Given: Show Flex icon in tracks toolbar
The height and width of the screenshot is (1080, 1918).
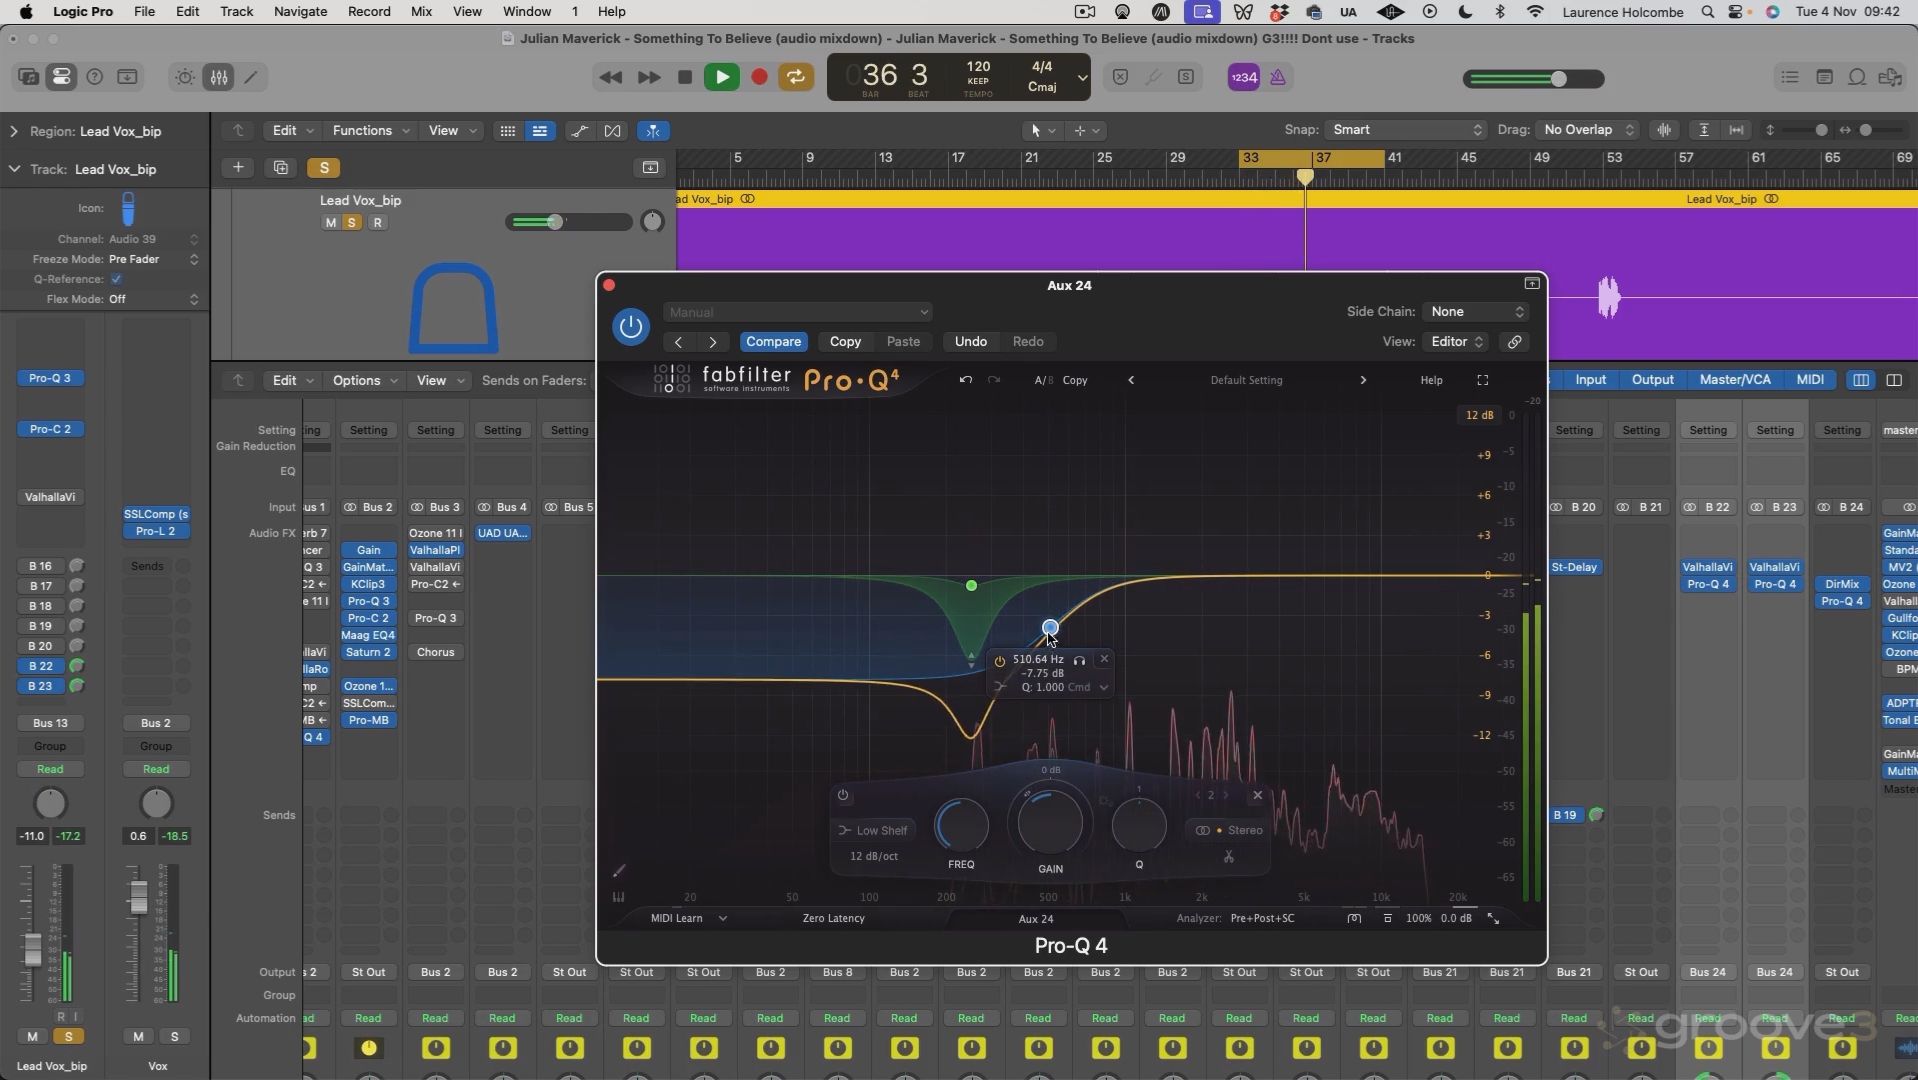Looking at the screenshot, I should [x=612, y=131].
